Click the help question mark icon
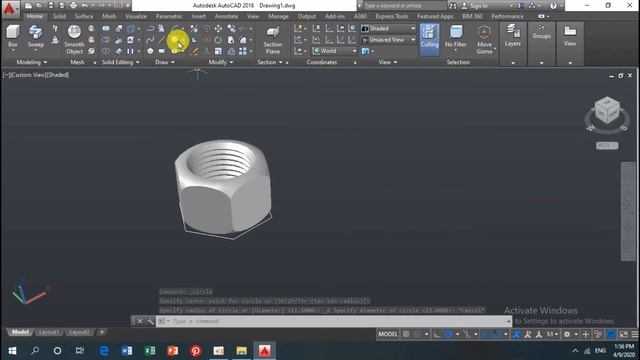Viewport: 640px width, 360px height. (x=553, y=6)
